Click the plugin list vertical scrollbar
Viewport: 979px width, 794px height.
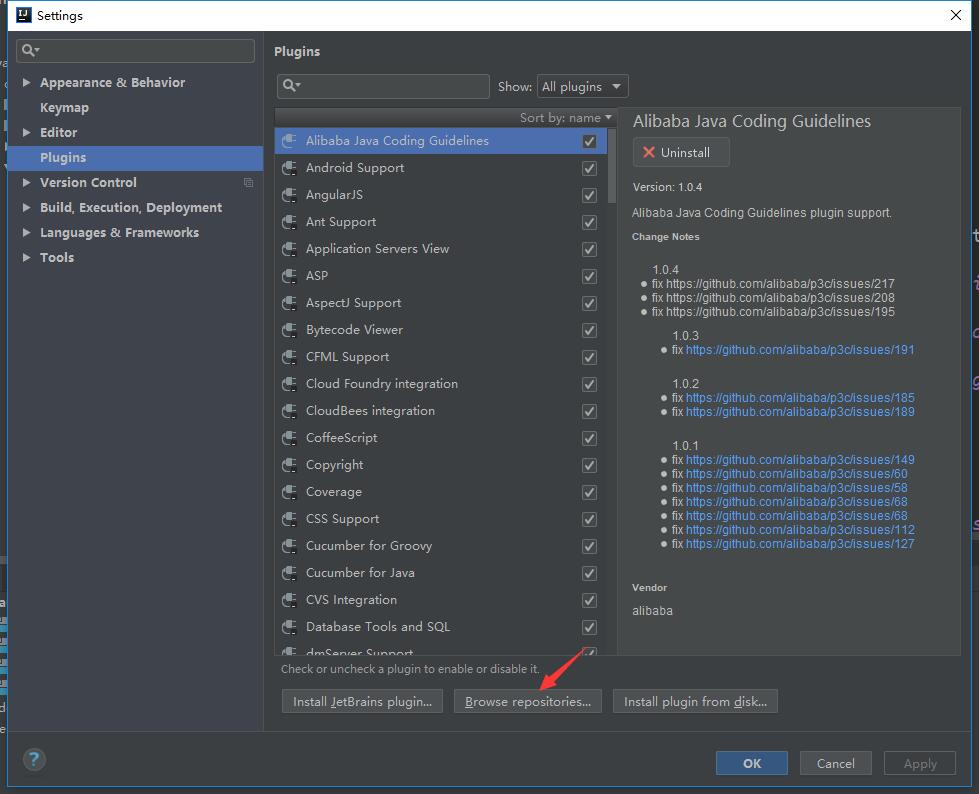[x=612, y=165]
